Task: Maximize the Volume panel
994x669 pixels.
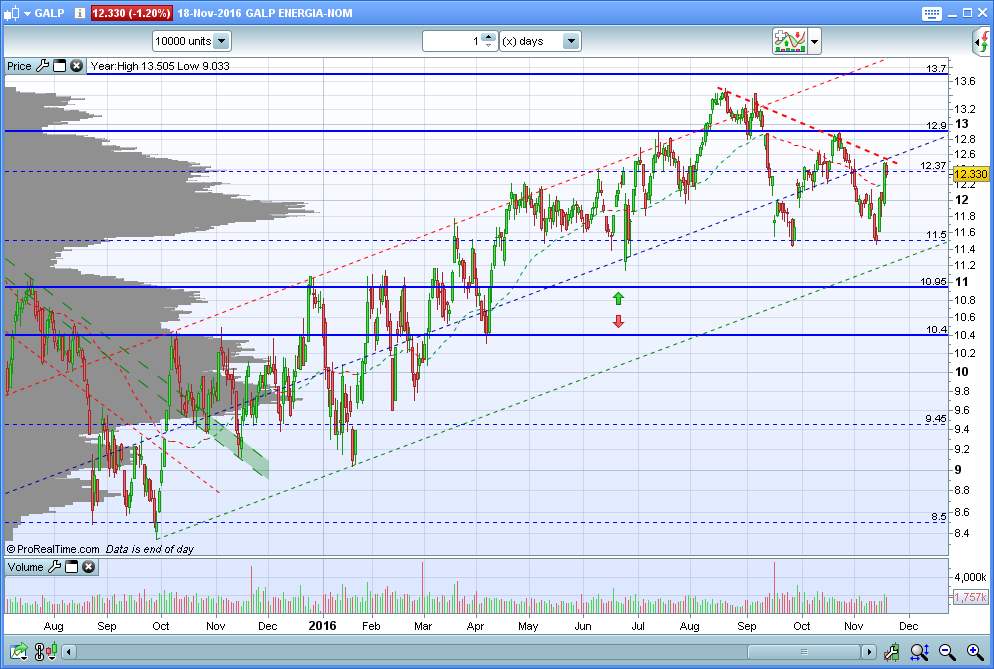Action: (72, 567)
